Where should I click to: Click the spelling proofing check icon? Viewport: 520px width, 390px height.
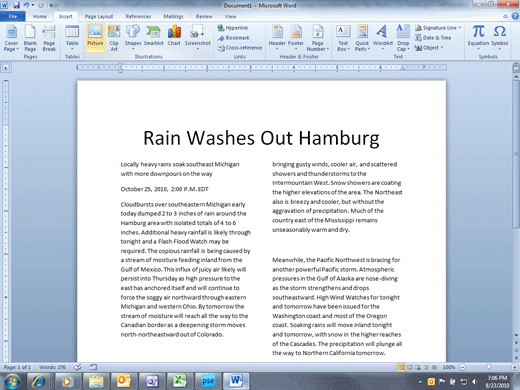click(78, 367)
